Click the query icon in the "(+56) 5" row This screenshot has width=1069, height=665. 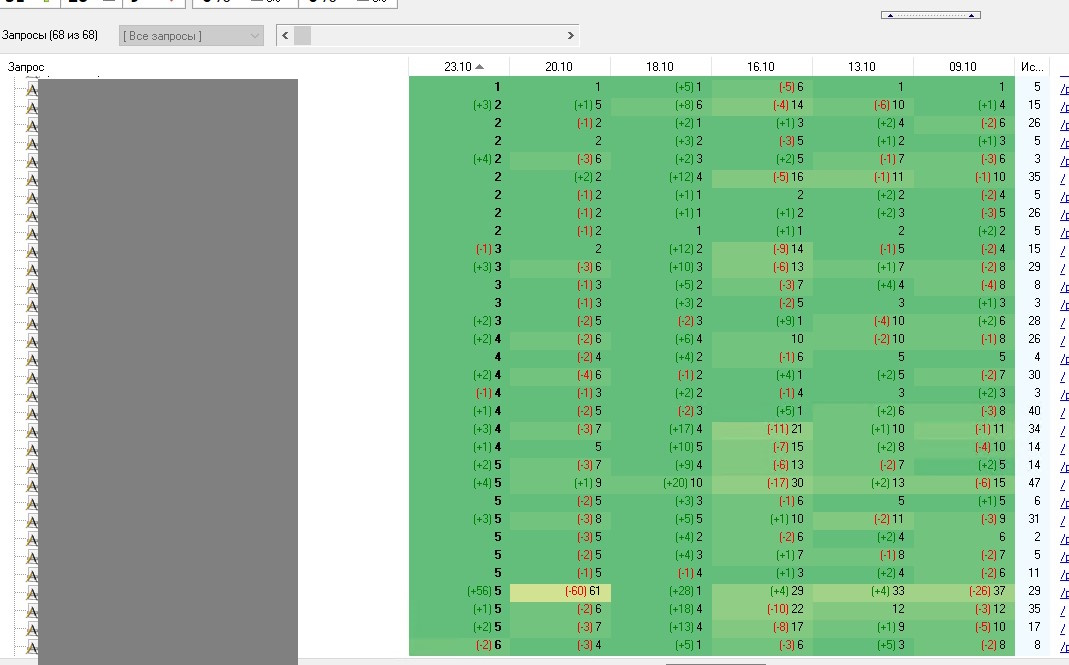tap(31, 592)
